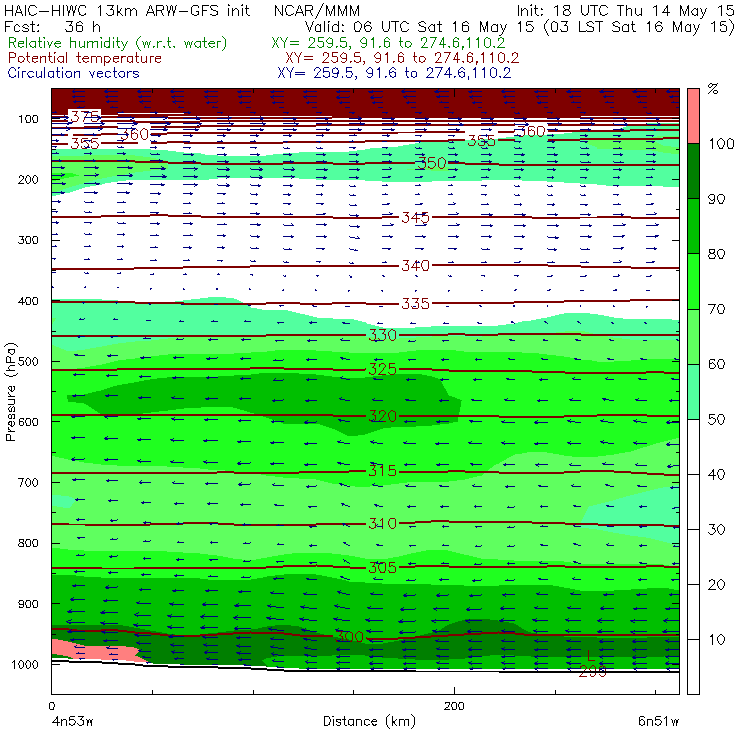Viewport: 740px width, 740px height.
Task: Click the '%' unit label above colorbar
Action: tap(713, 89)
